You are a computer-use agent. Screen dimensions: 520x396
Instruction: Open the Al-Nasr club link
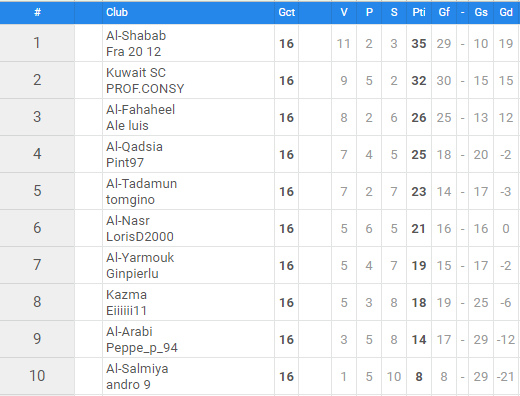click(128, 221)
